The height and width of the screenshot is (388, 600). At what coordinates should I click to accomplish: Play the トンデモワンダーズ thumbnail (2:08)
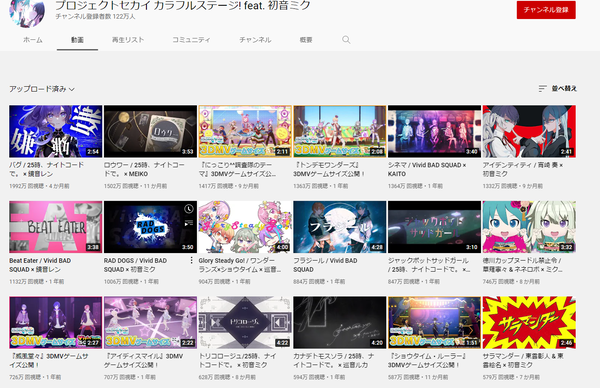[340, 131]
